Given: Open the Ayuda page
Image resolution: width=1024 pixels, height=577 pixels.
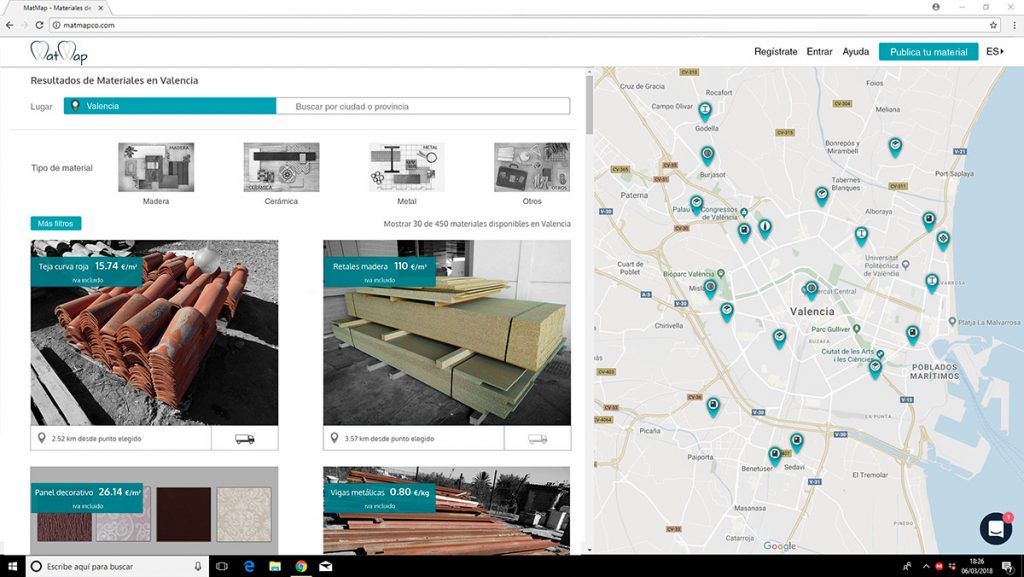Looking at the screenshot, I should (x=856, y=52).
